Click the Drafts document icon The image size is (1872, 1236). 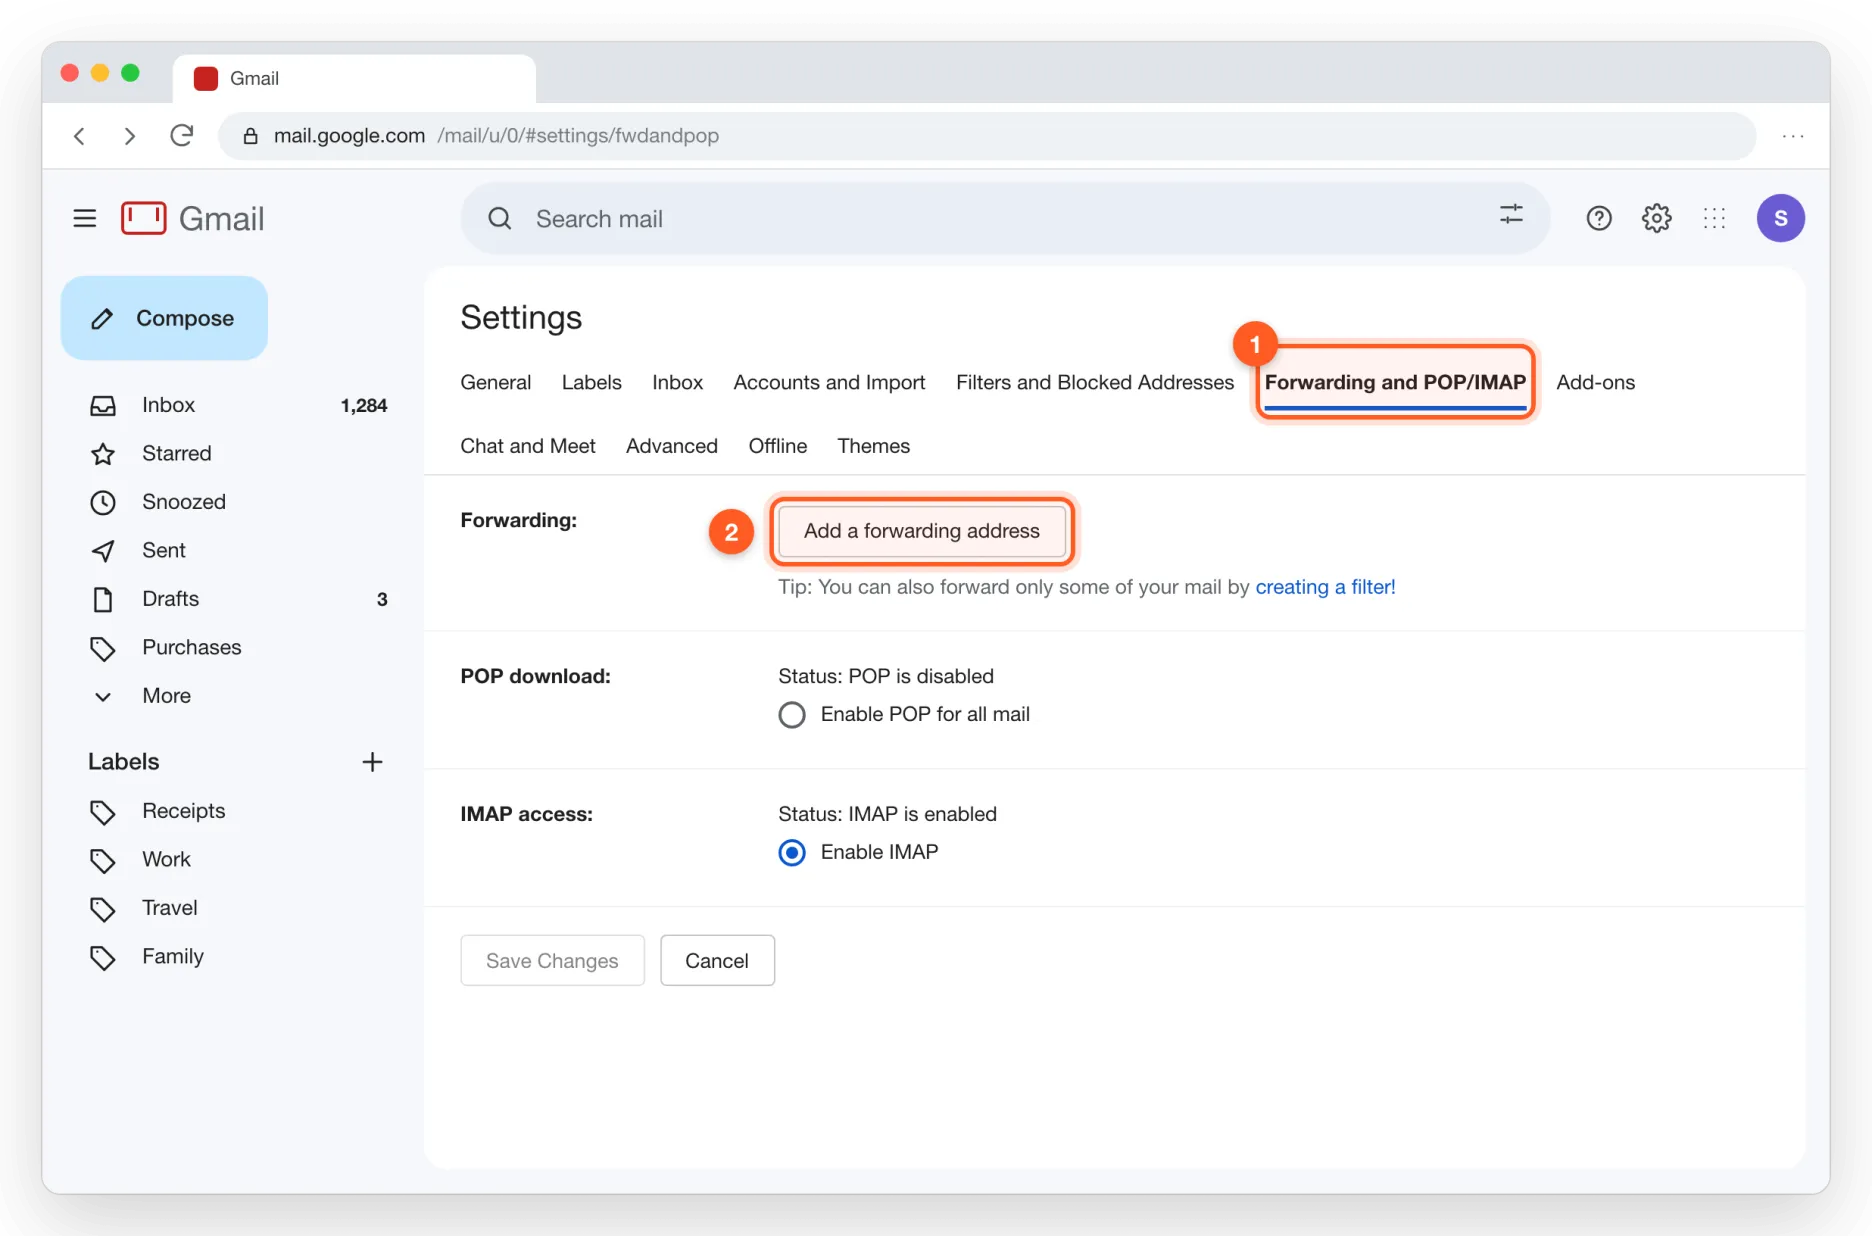click(103, 599)
